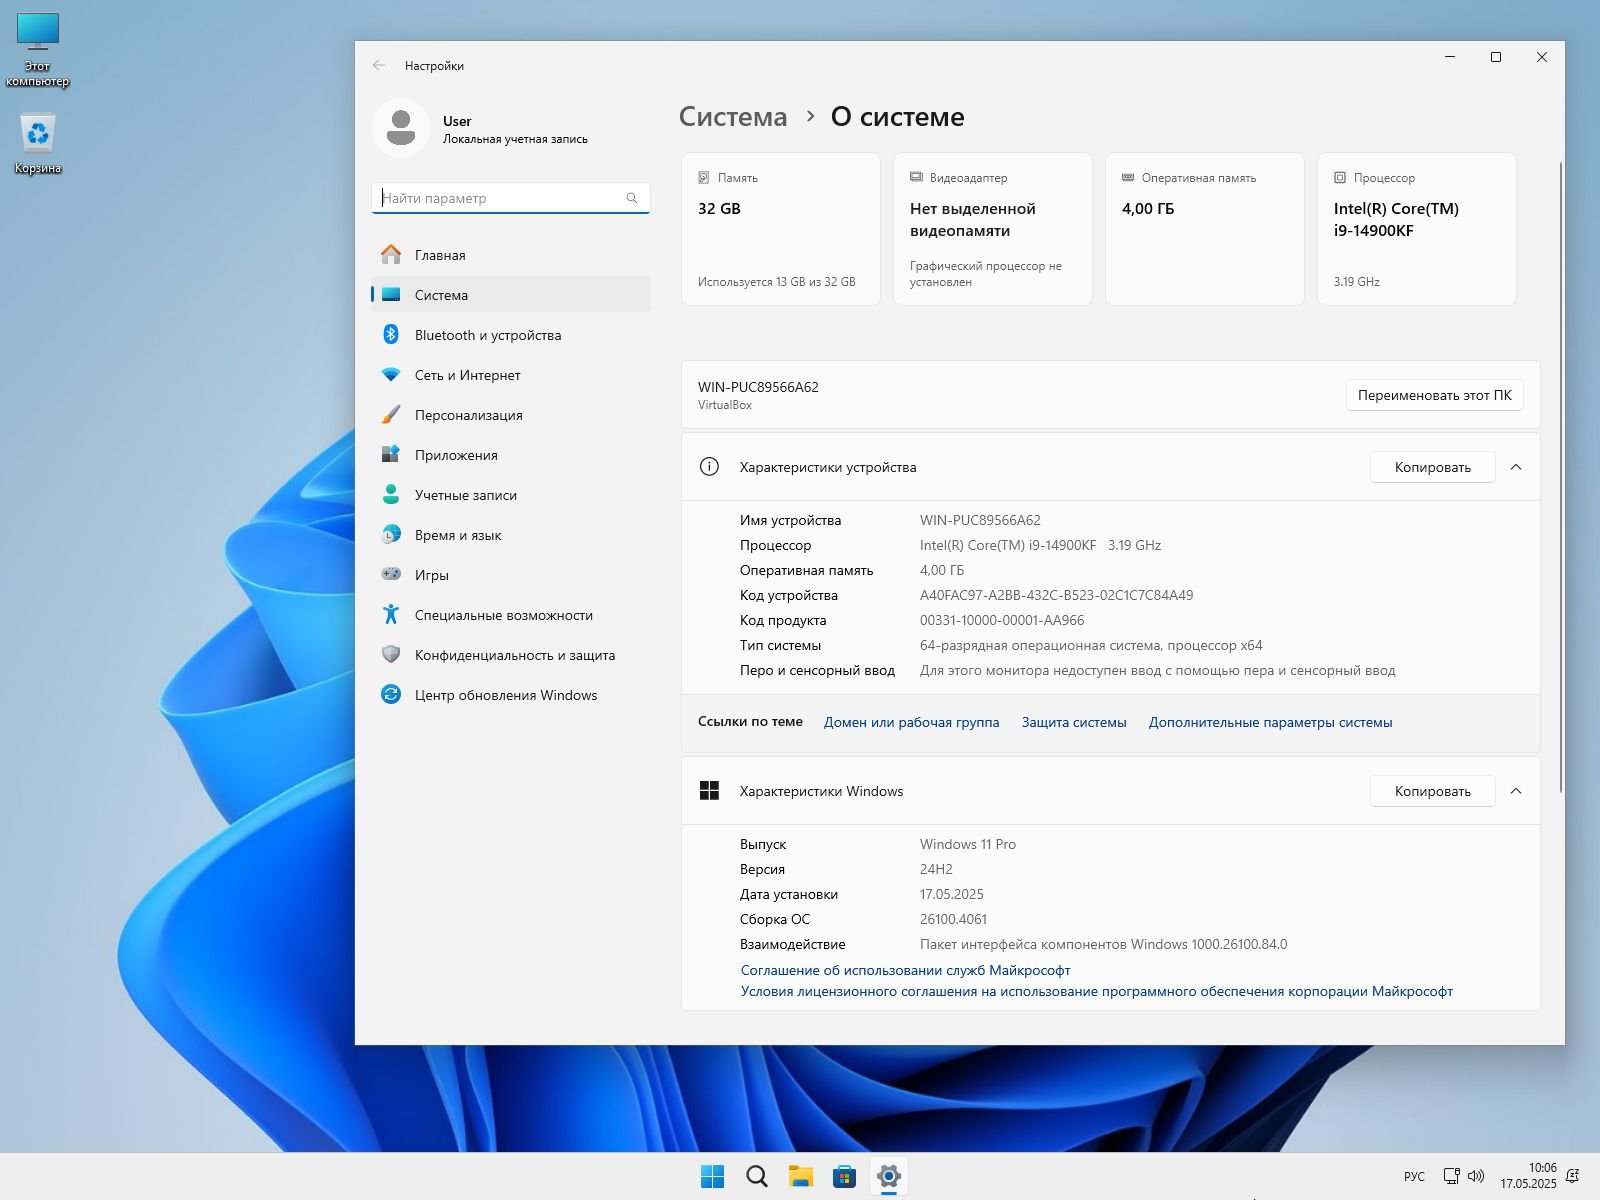The width and height of the screenshot is (1600, 1200).
Task: Click the Windows 11 Pro edition value
Action: (968, 844)
